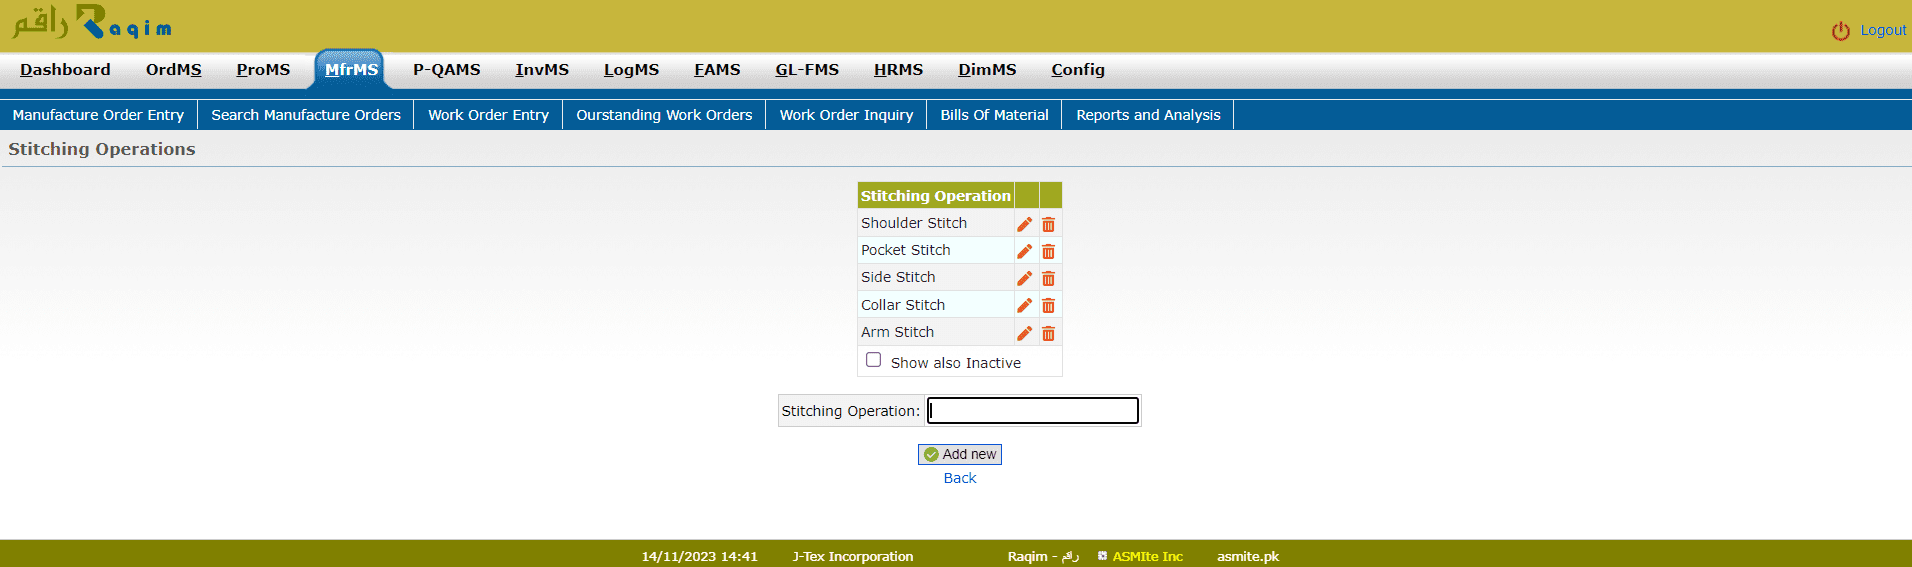Switch to the InvMS module tab

[x=541, y=70]
